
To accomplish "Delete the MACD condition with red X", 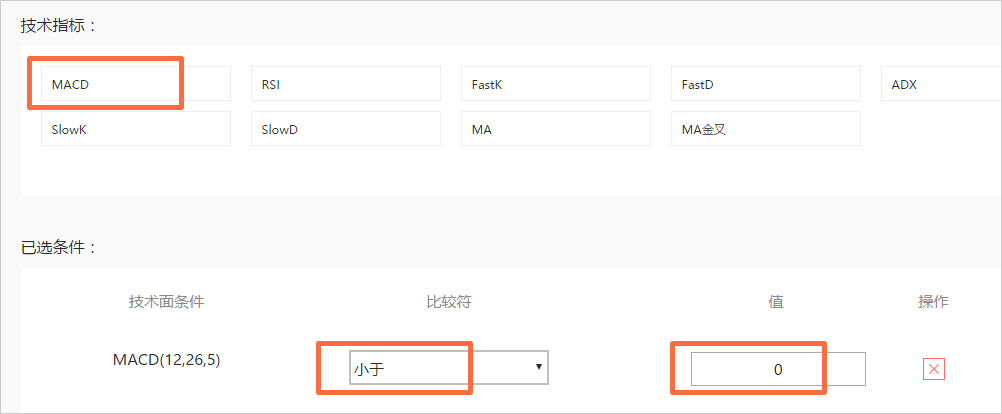I will [x=934, y=369].
